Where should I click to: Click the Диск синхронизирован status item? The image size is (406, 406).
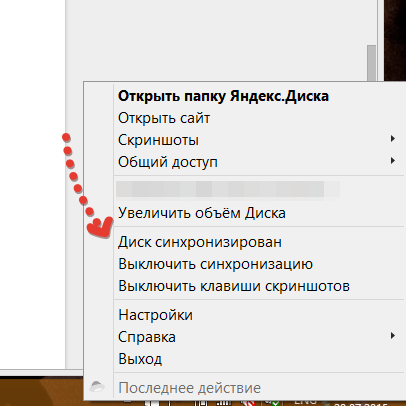pos(200,242)
